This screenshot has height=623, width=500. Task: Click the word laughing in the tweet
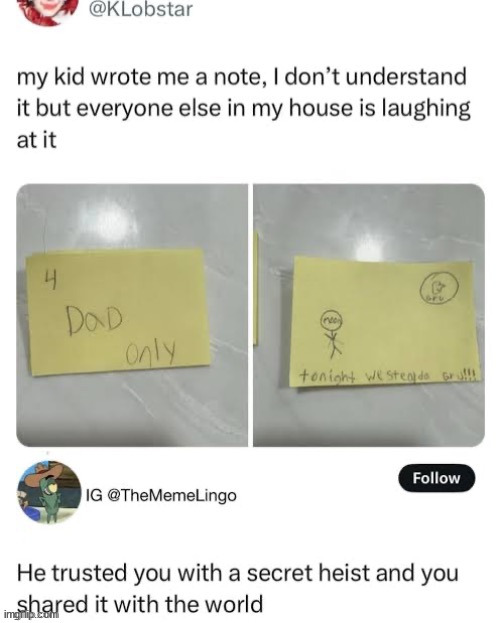pyautogui.click(x=426, y=109)
